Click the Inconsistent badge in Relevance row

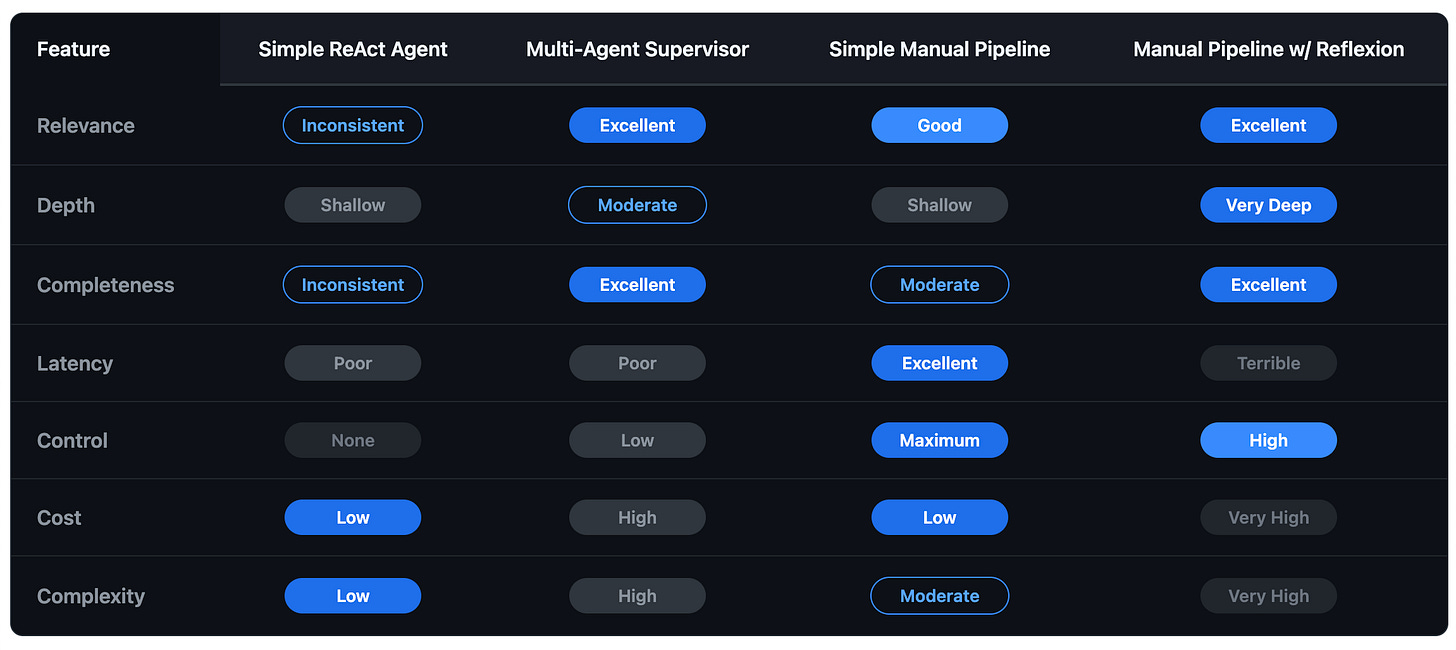353,126
